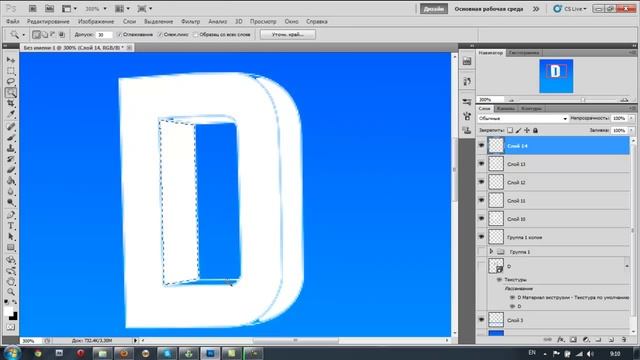The image size is (640, 360).
Task: Open the Заливка fill slider arrow
Action: click(x=631, y=130)
